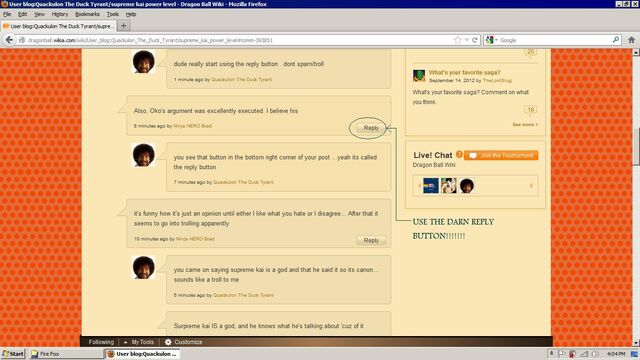Click the bookmark star icon in address bar
The image size is (640, 360).
458,40
